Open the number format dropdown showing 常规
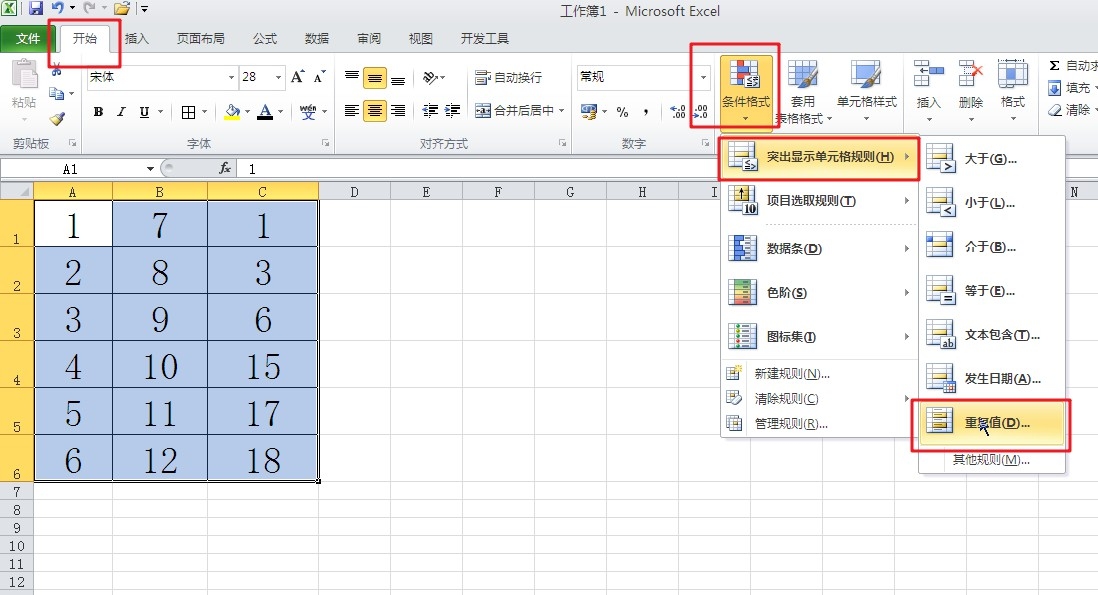This screenshot has height=595, width=1098. coord(703,78)
